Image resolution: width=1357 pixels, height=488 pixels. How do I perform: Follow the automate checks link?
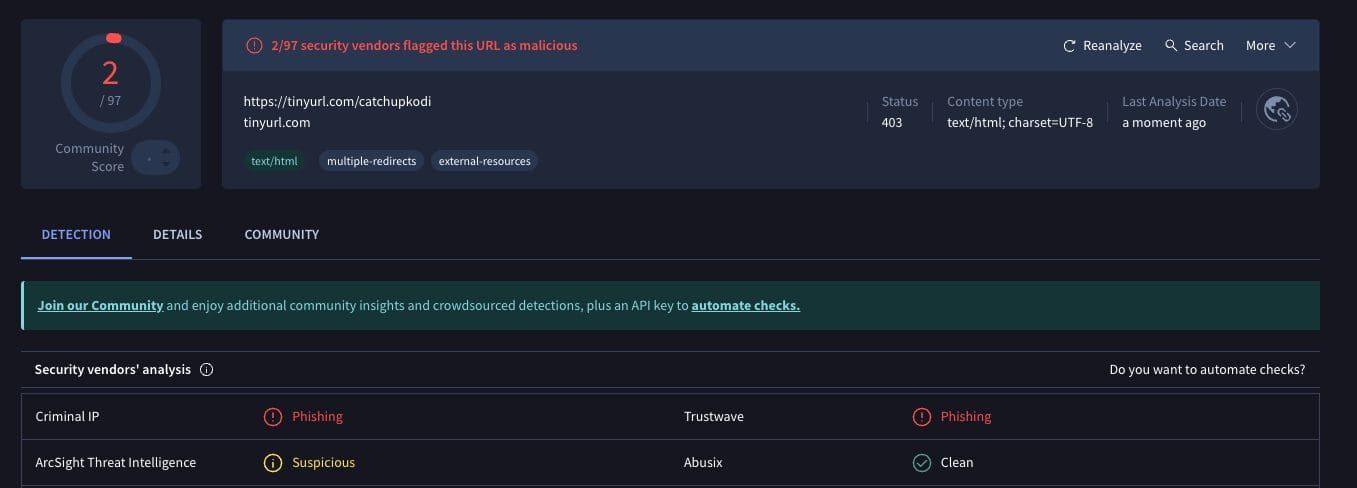pyautogui.click(x=746, y=306)
